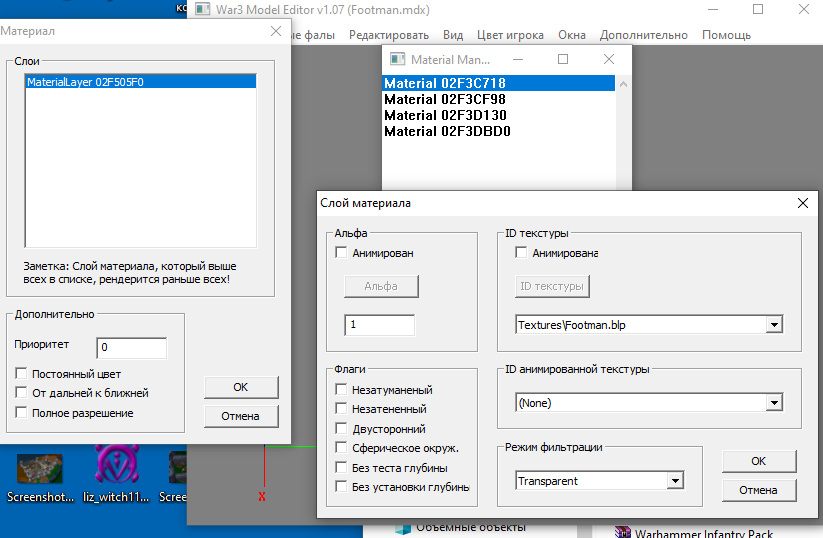Open the Transparent filter mode dropdown

(675, 480)
